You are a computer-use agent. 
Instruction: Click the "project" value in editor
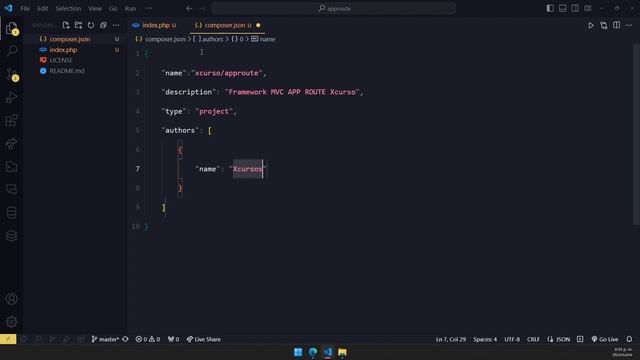213,111
